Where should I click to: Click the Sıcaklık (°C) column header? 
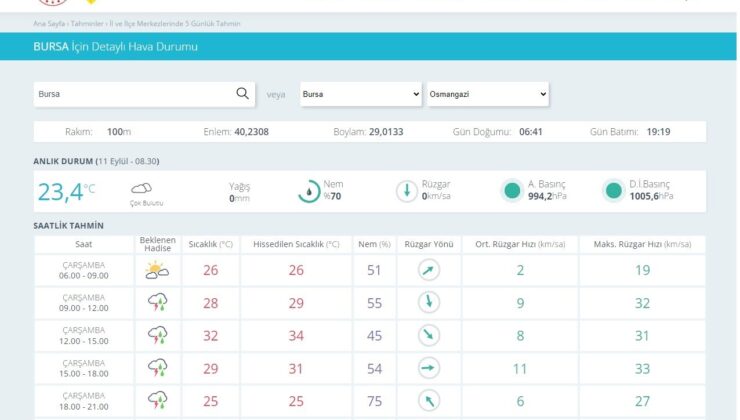(210, 244)
